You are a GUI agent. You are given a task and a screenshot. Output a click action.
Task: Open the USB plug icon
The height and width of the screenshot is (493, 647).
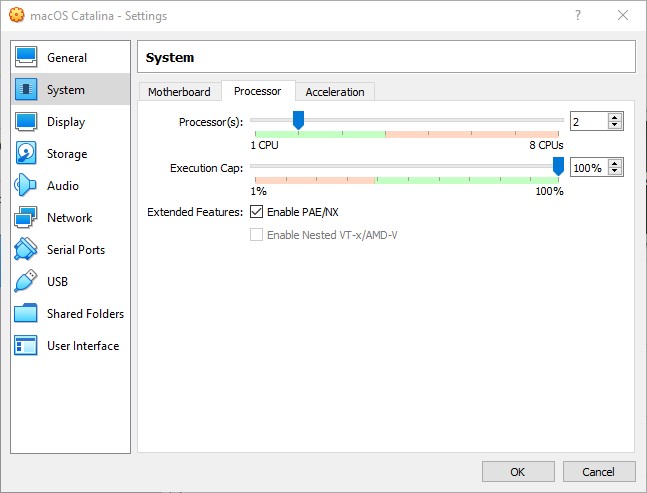pos(26,281)
